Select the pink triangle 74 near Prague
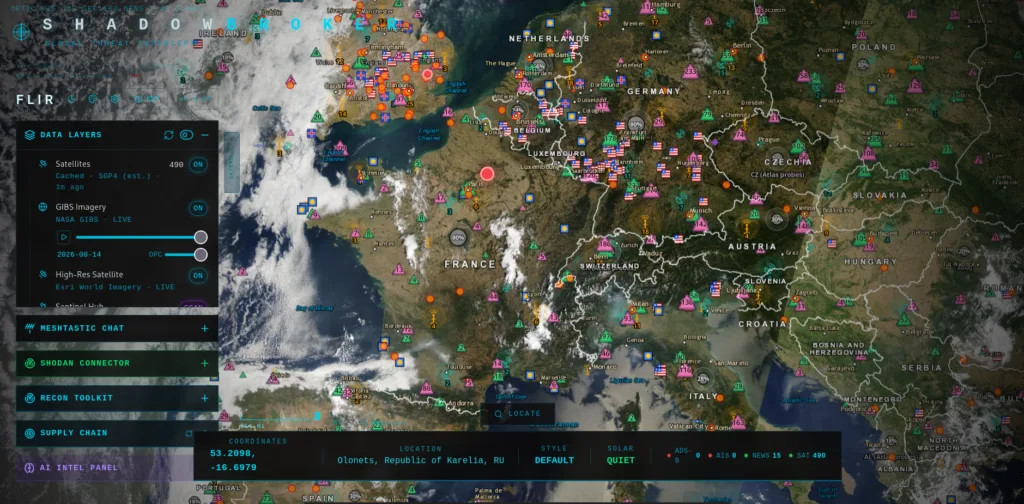 (739, 135)
